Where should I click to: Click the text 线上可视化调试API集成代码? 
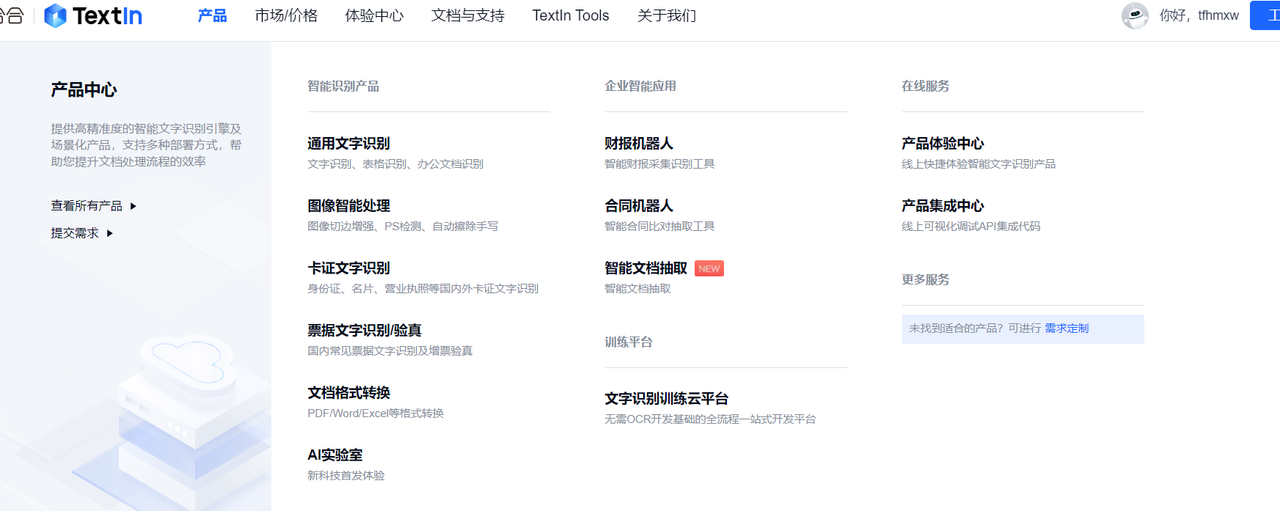[971, 226]
